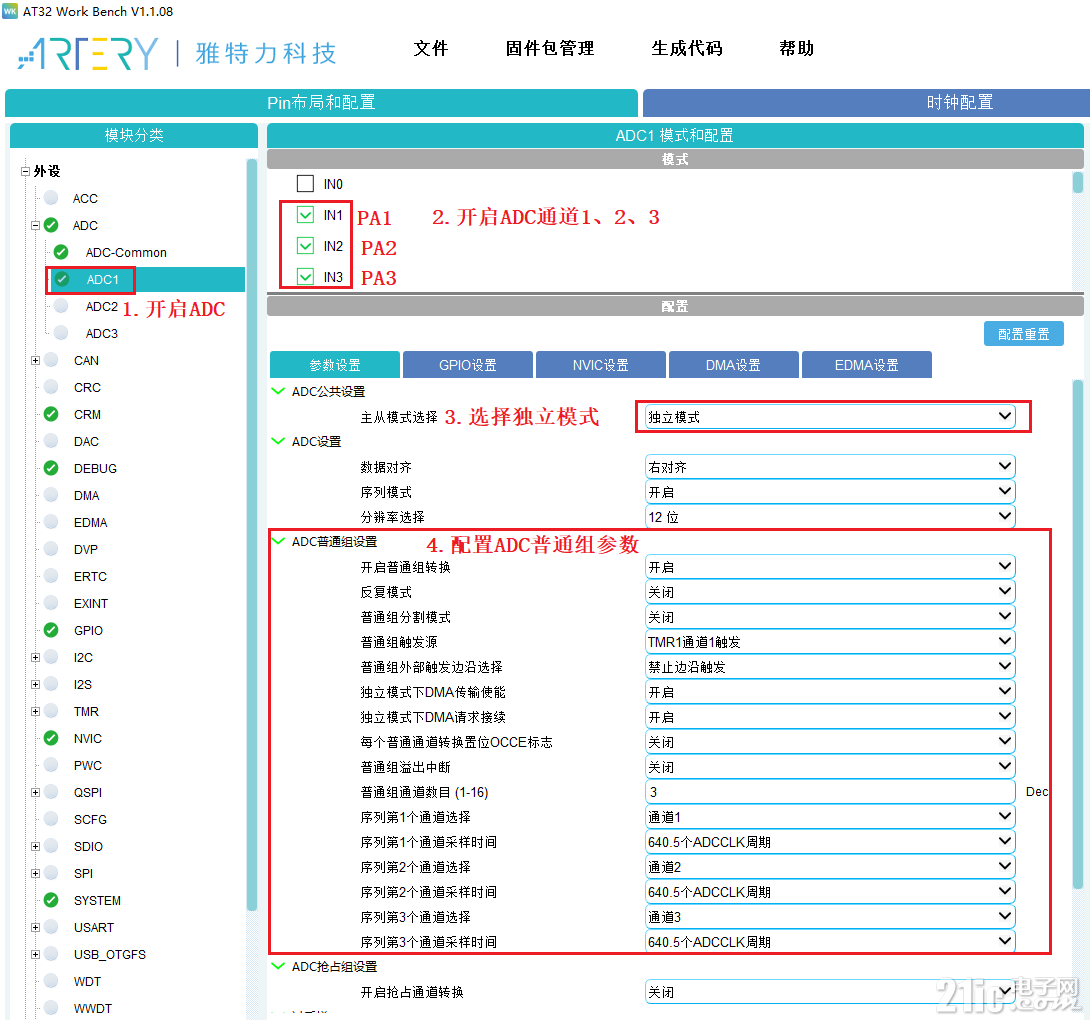Click the WWDT grey status circle

[x=51, y=1008]
